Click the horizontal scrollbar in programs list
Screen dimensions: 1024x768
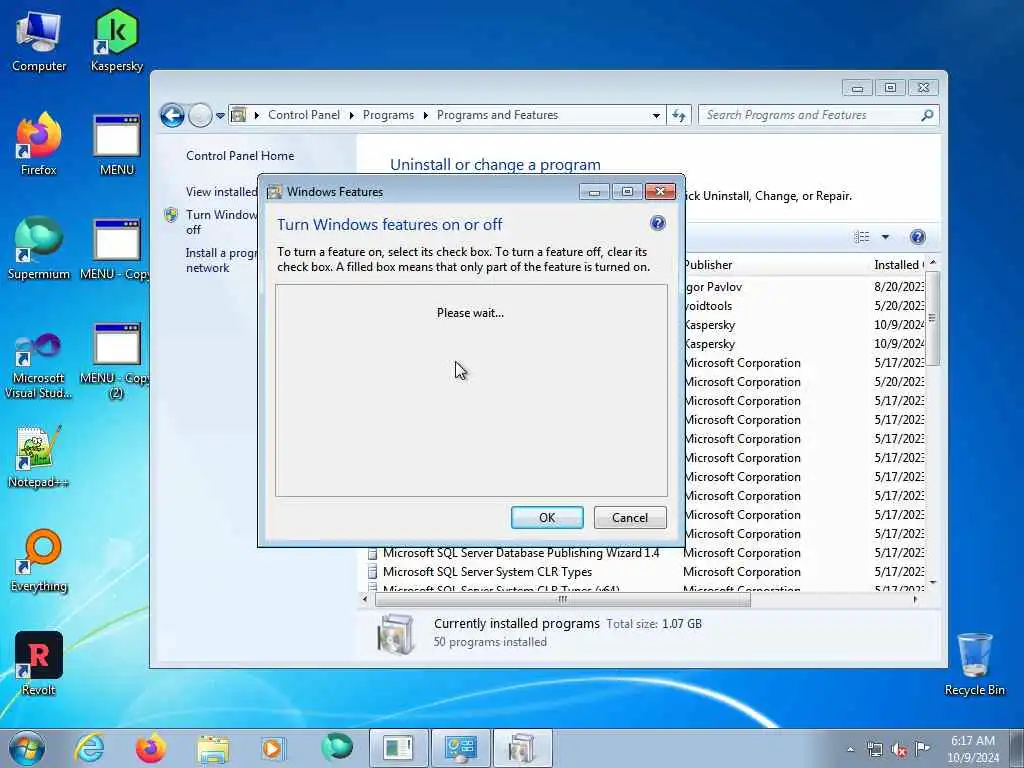pos(562,600)
